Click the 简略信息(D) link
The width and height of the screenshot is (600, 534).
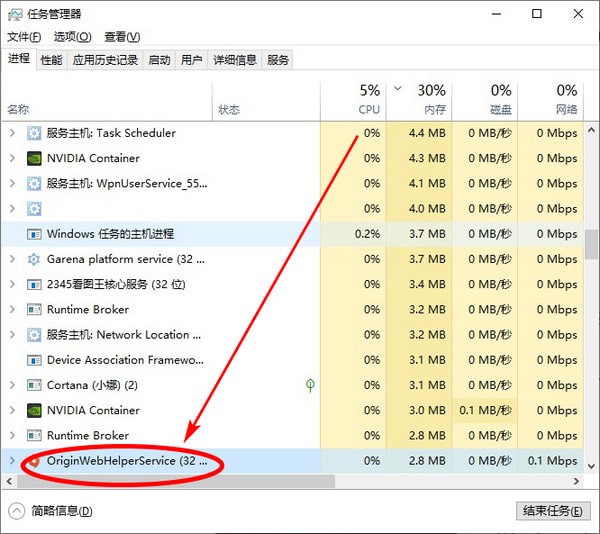[x=62, y=511]
